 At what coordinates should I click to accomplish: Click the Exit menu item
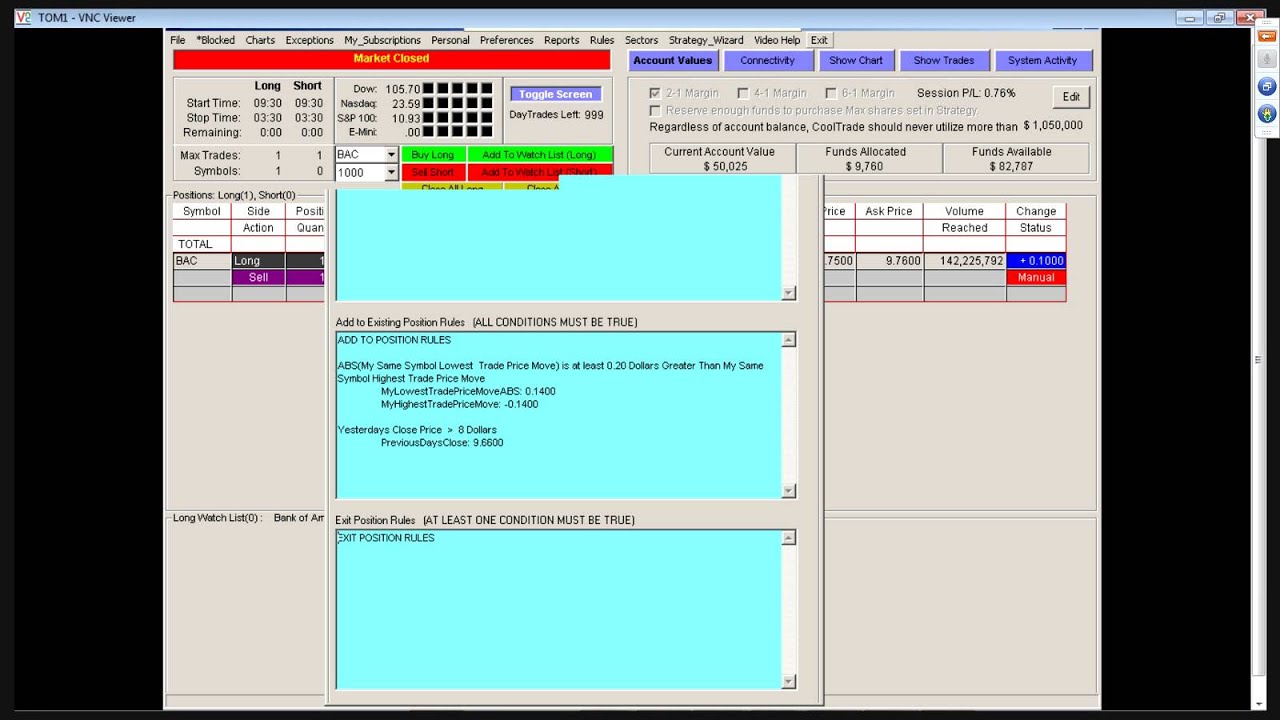coord(819,40)
